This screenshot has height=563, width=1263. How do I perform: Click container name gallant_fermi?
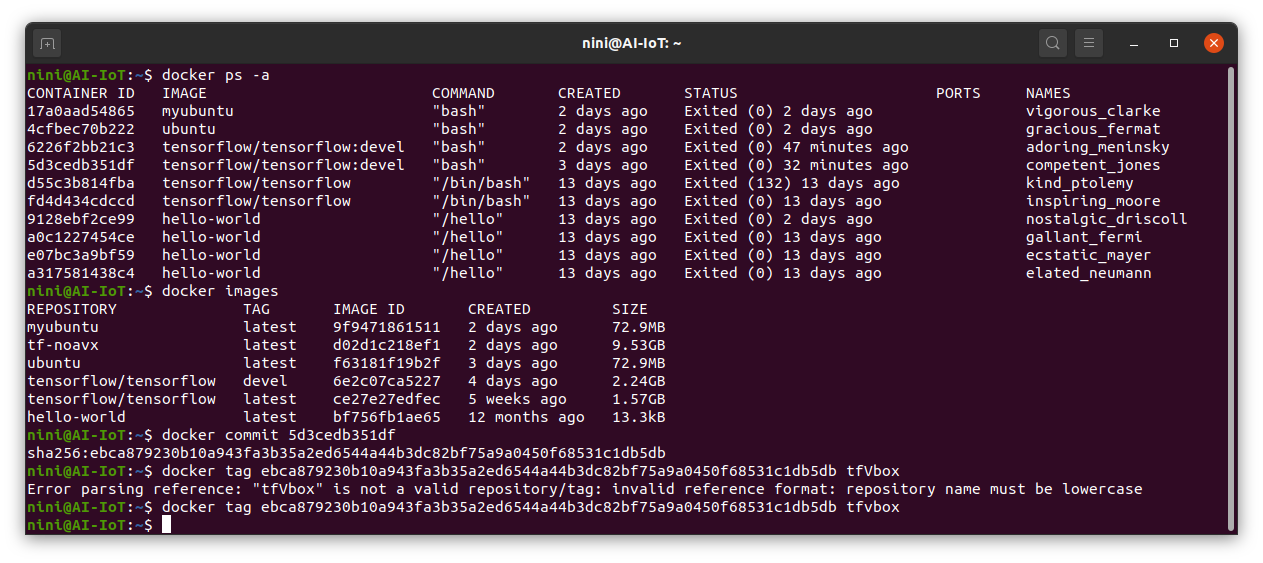[1084, 237]
